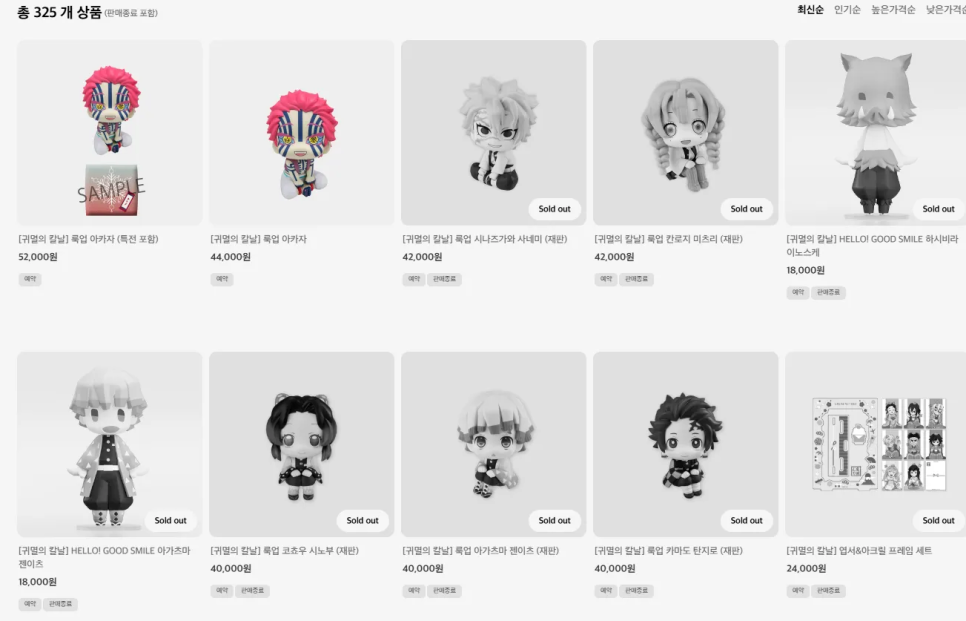View the sold-out Shinazugawa Sanemi figure
This screenshot has width=966, height=621.
point(493,132)
